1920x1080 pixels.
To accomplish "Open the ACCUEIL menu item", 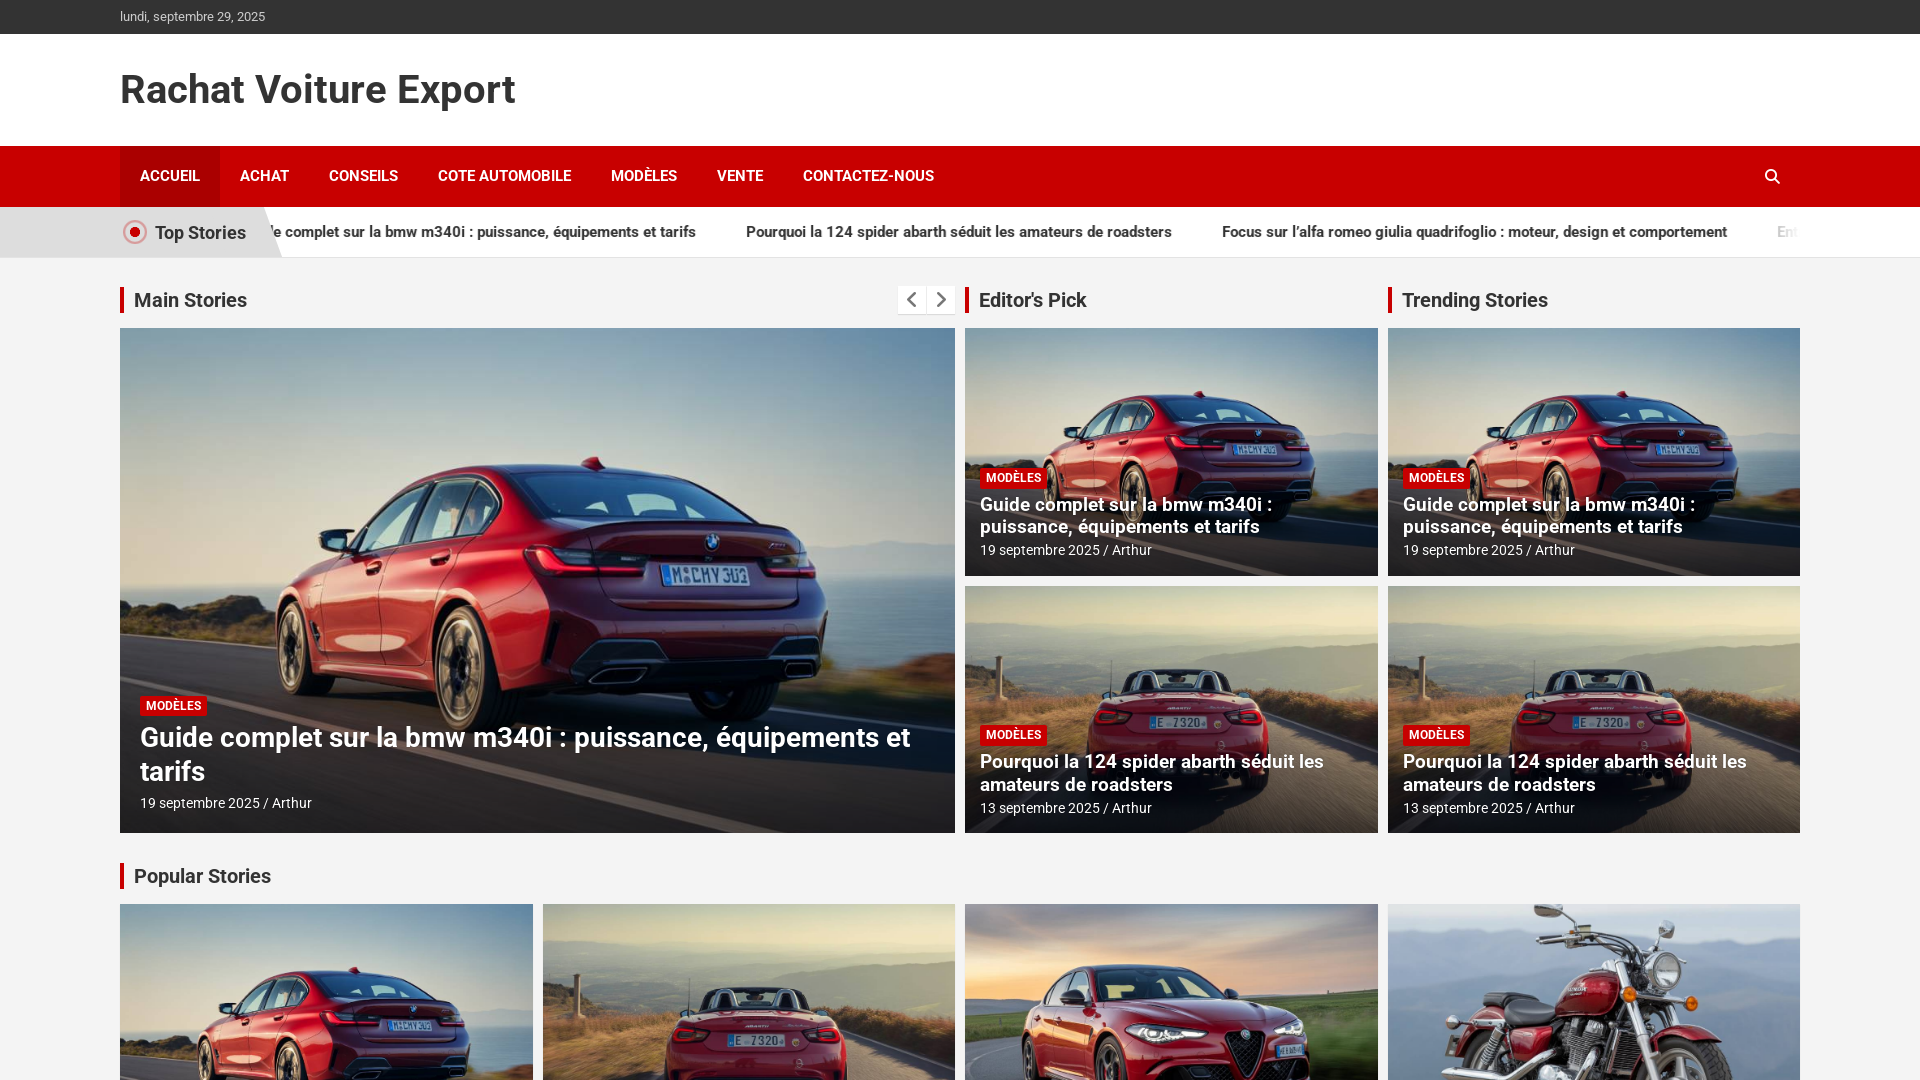I will [170, 176].
